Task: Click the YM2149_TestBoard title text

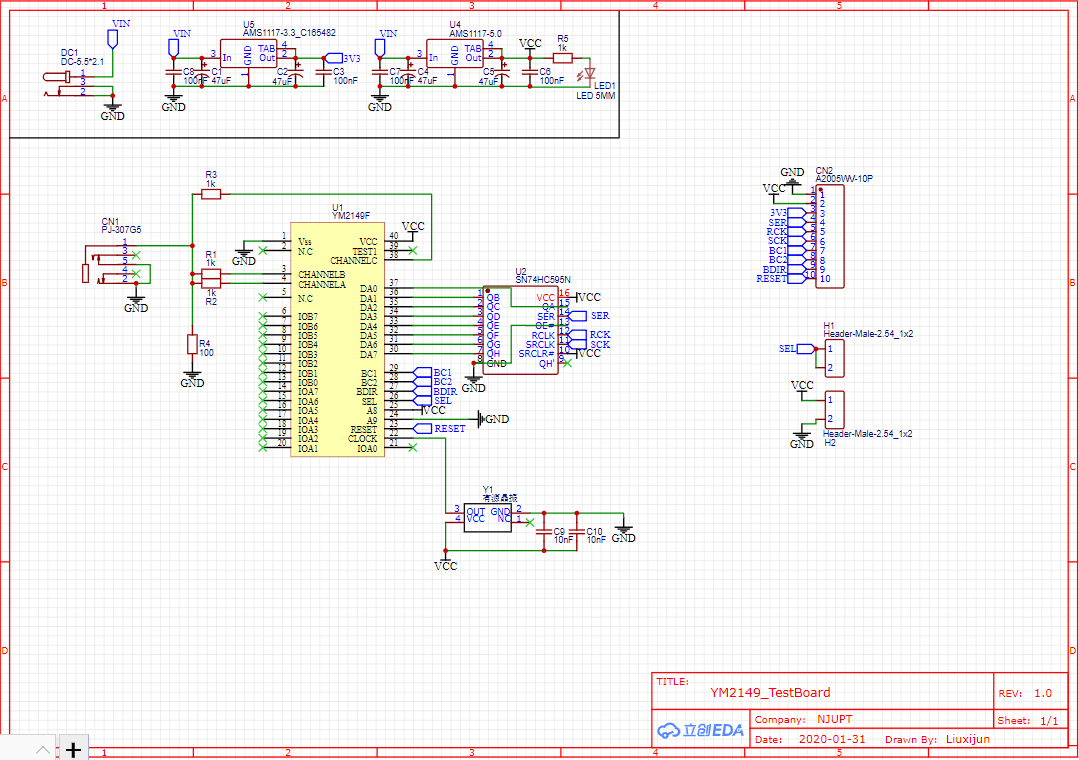Action: [770, 693]
